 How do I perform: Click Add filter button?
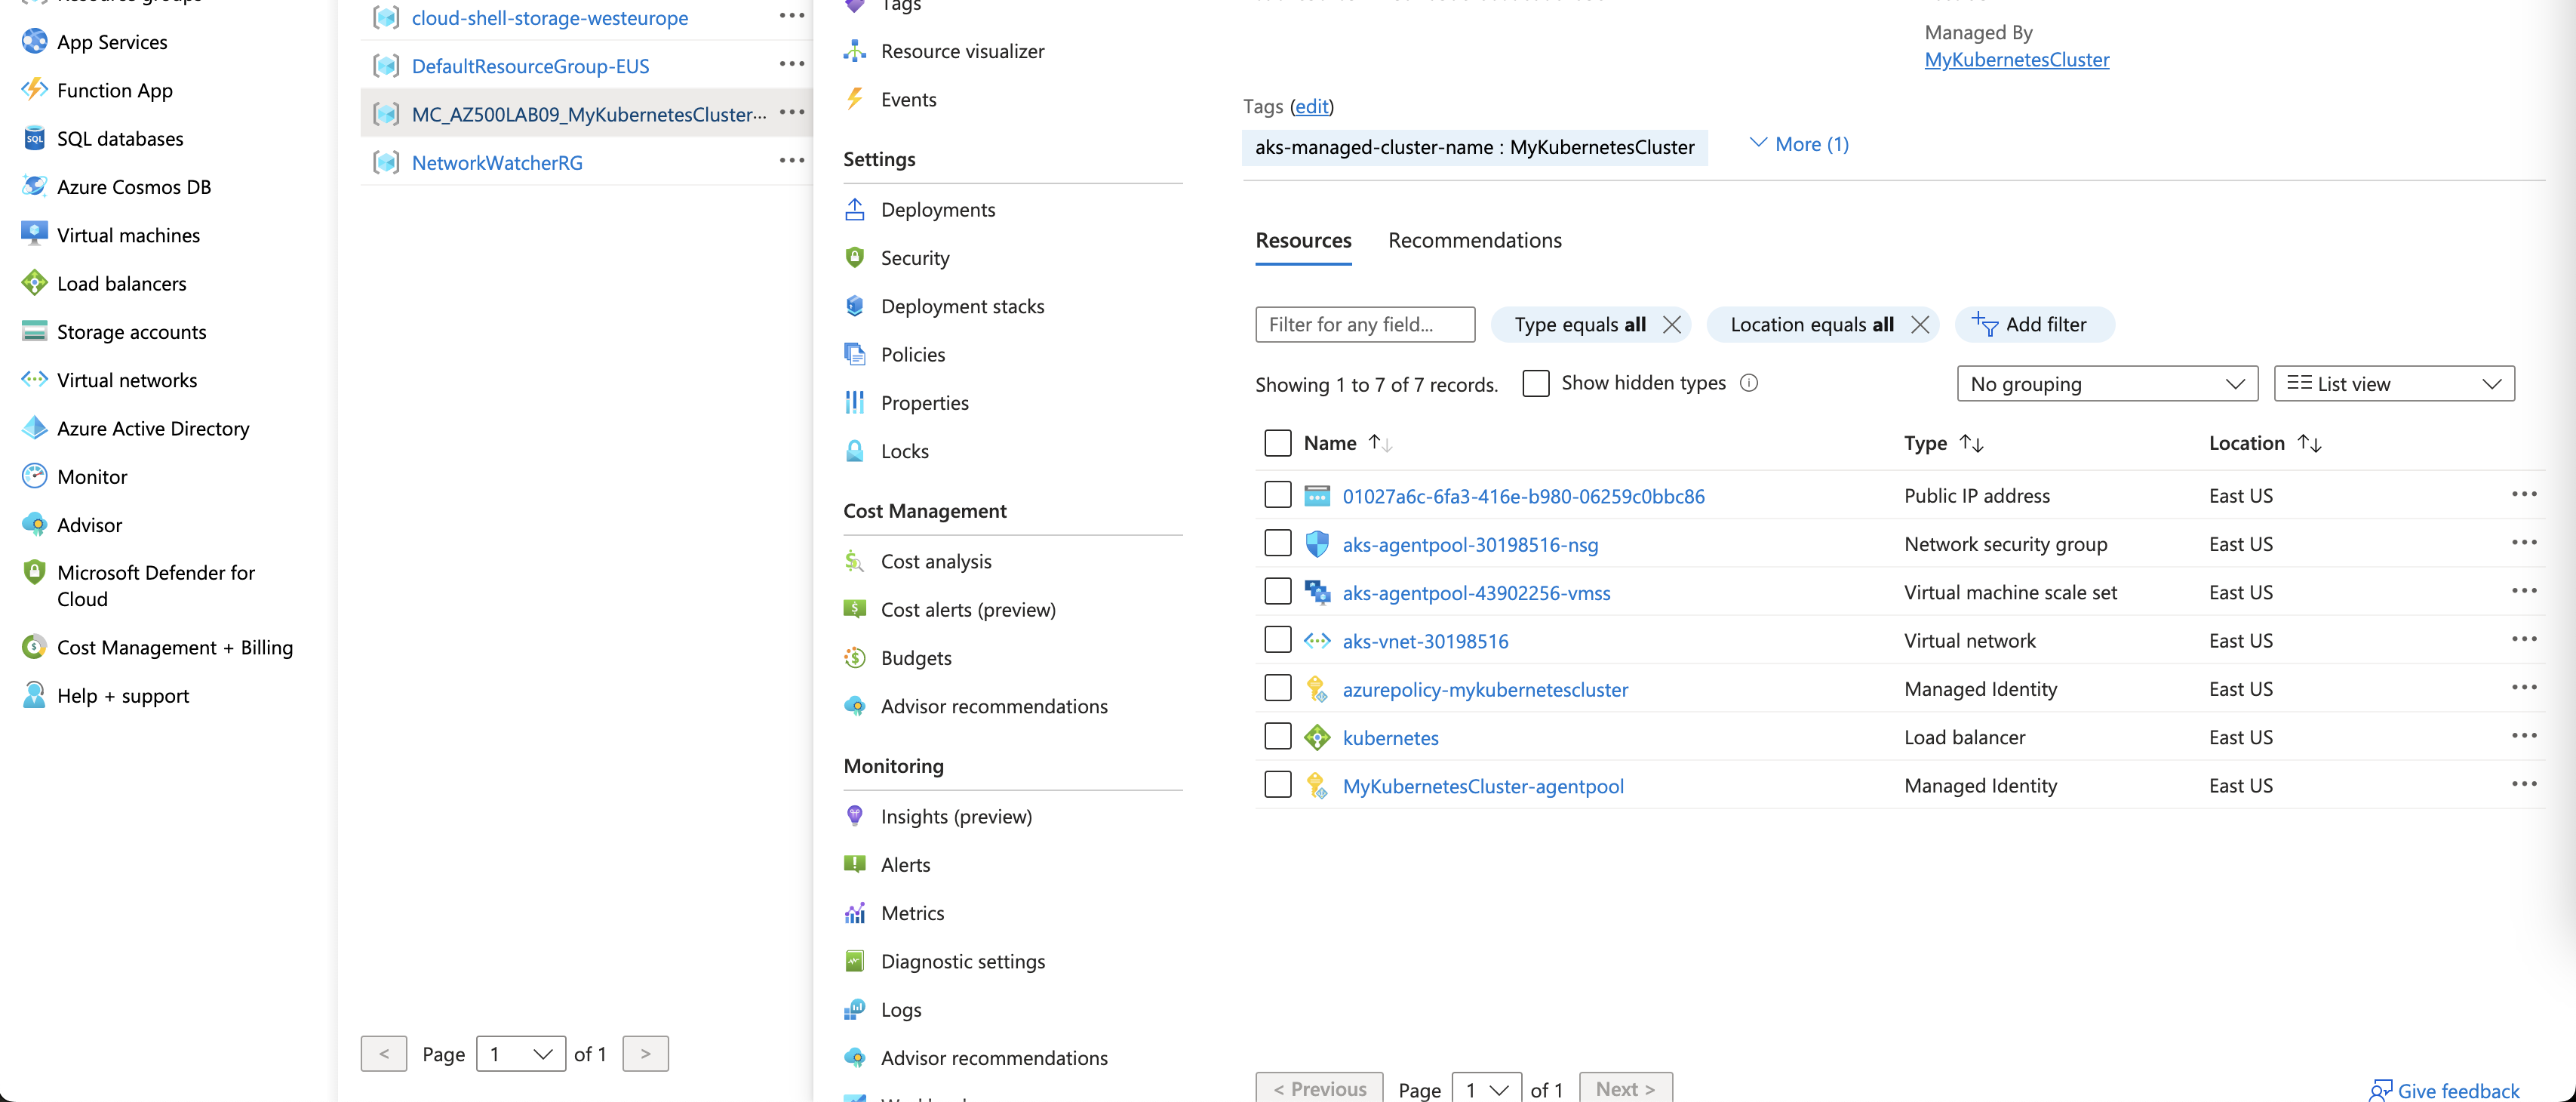point(2034,324)
